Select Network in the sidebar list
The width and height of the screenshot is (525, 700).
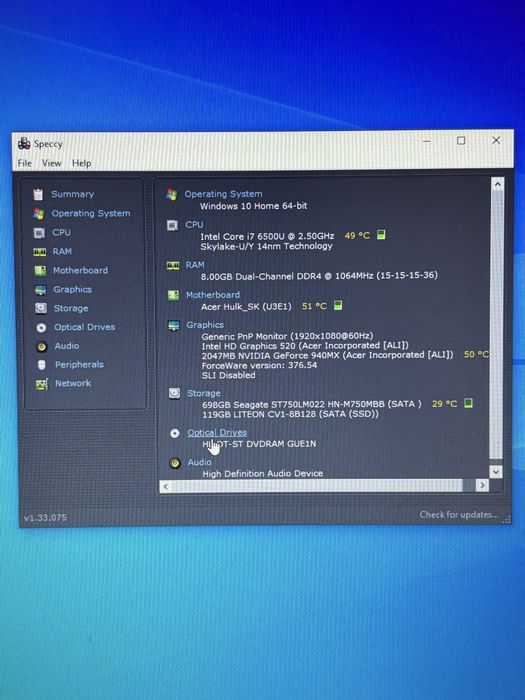tap(73, 383)
